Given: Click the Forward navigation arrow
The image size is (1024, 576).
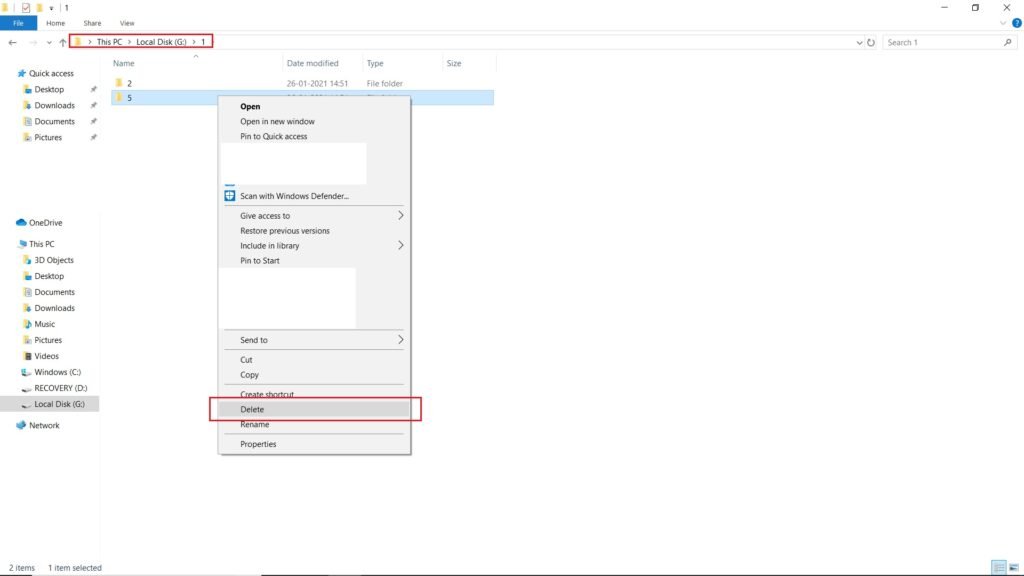Looking at the screenshot, I should [x=33, y=42].
